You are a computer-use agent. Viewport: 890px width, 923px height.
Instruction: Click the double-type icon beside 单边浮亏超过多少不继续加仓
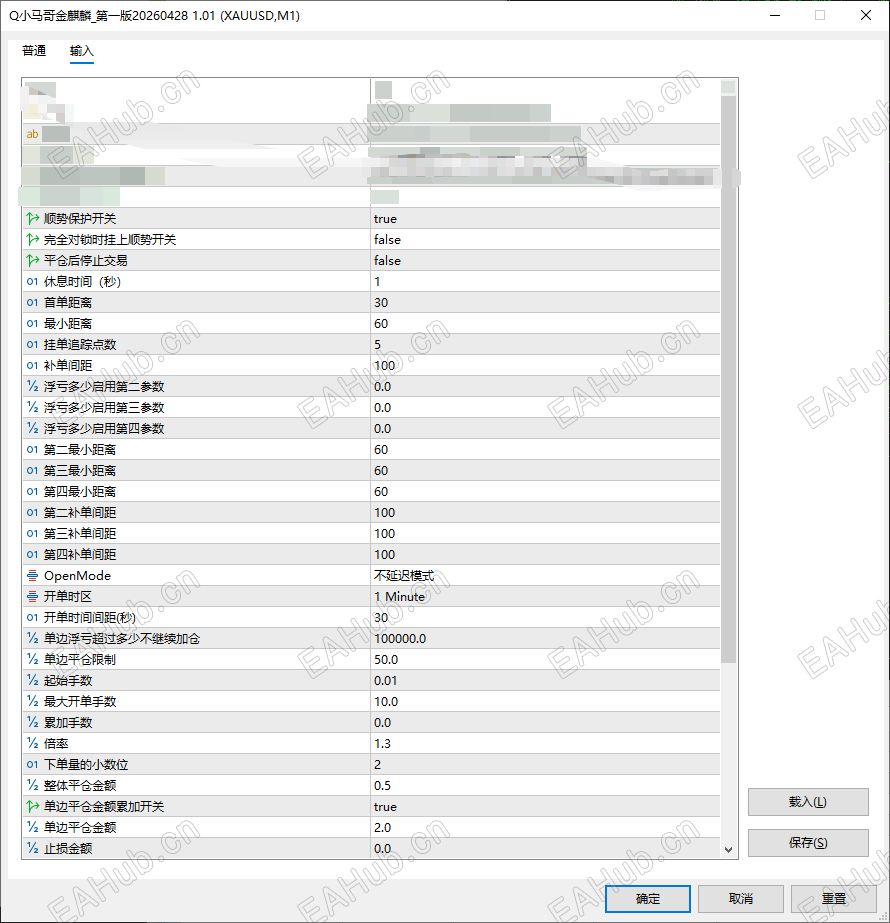pos(32,639)
